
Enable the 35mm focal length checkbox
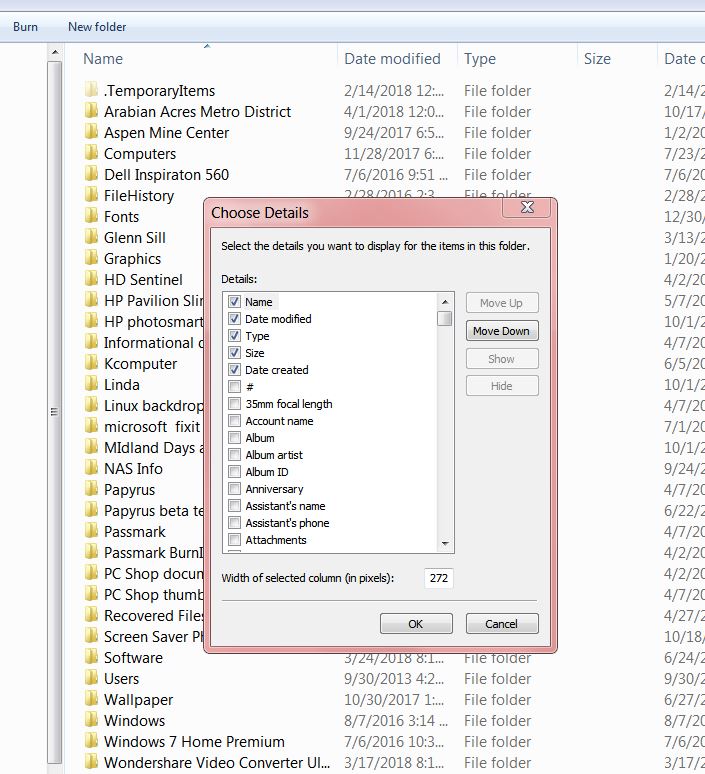(x=235, y=404)
